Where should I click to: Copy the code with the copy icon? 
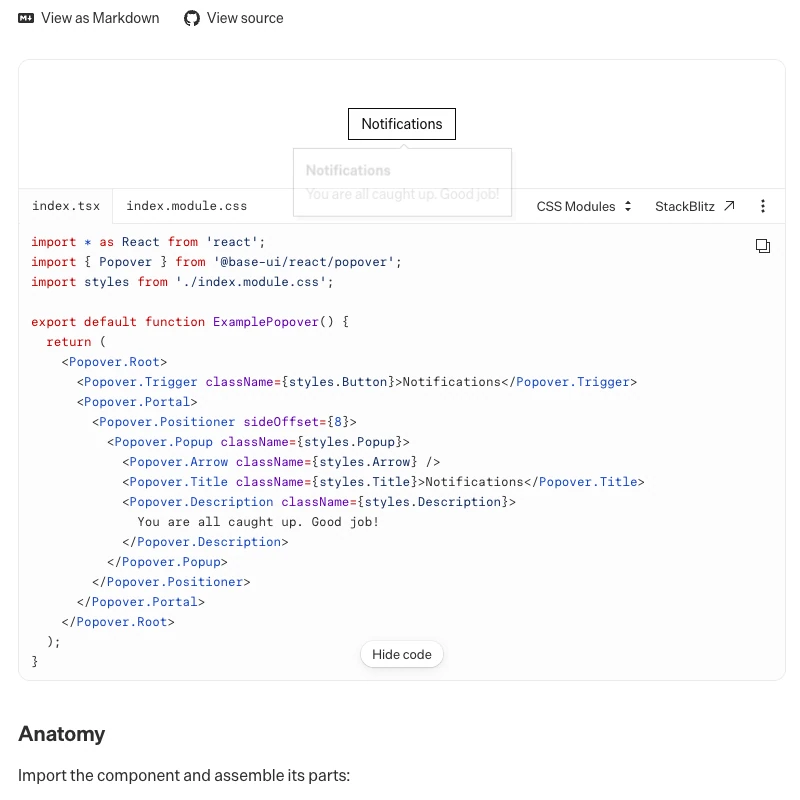click(763, 246)
